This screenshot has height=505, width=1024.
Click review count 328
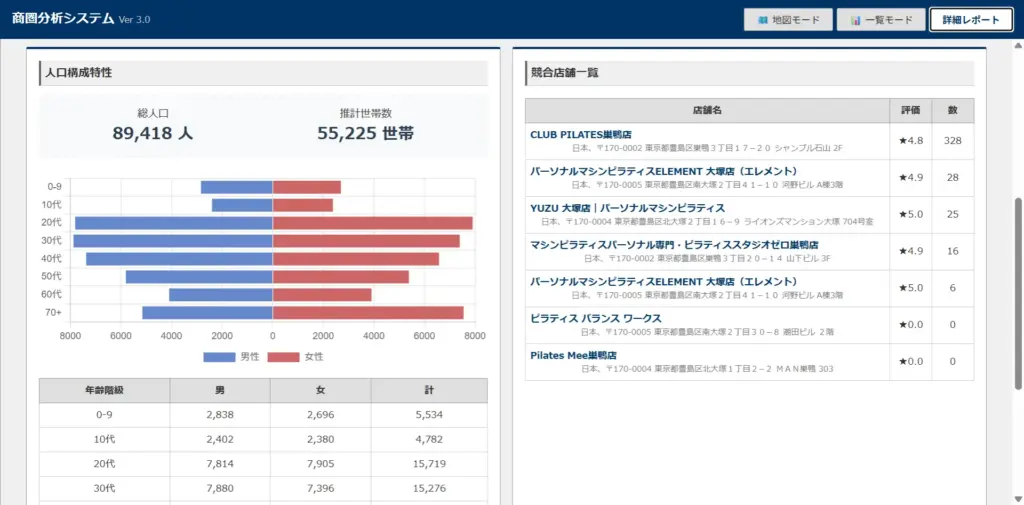pyautogui.click(x=952, y=141)
